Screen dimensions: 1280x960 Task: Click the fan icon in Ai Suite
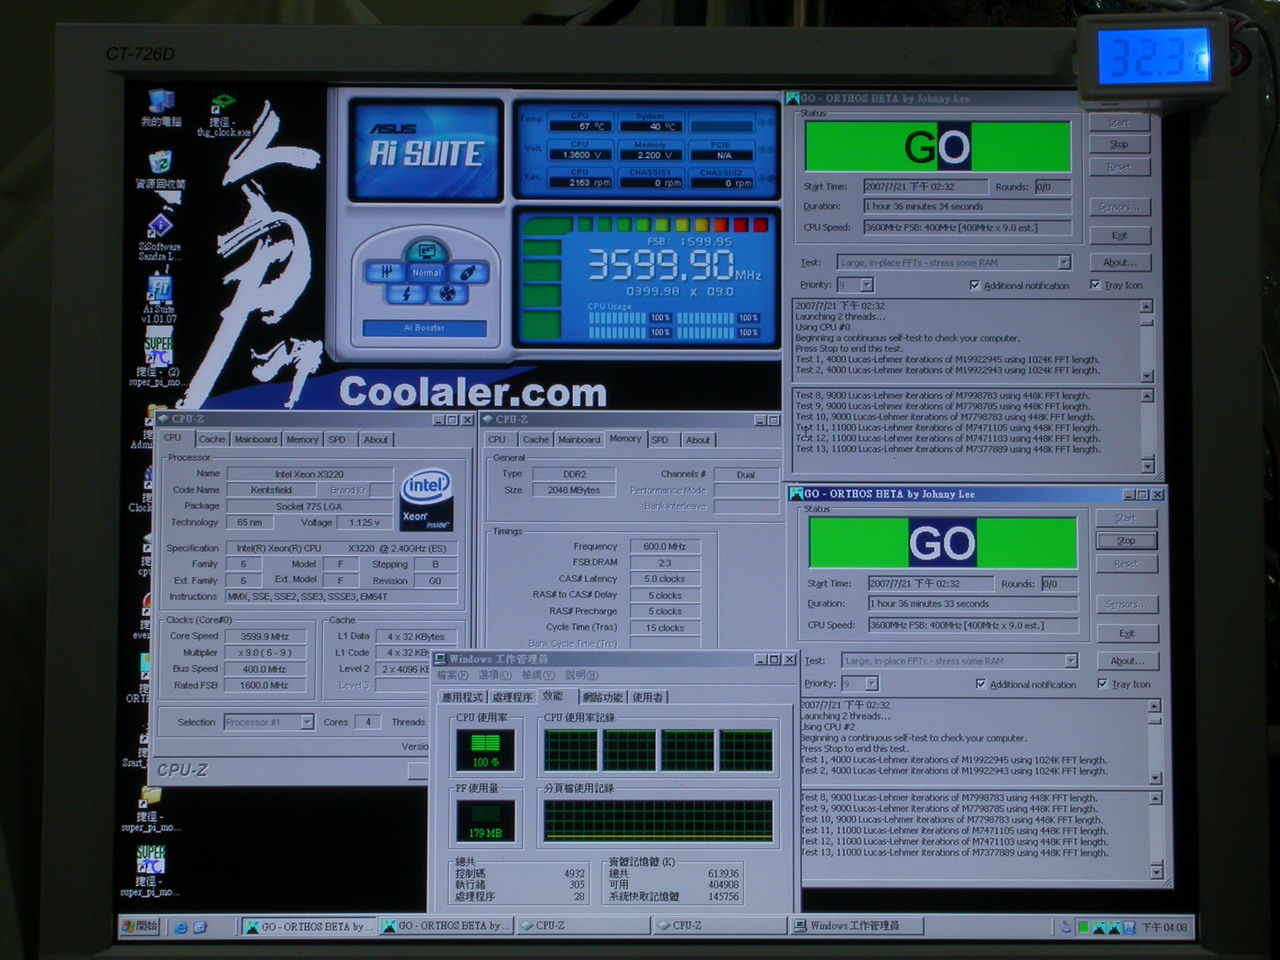pyautogui.click(x=447, y=294)
